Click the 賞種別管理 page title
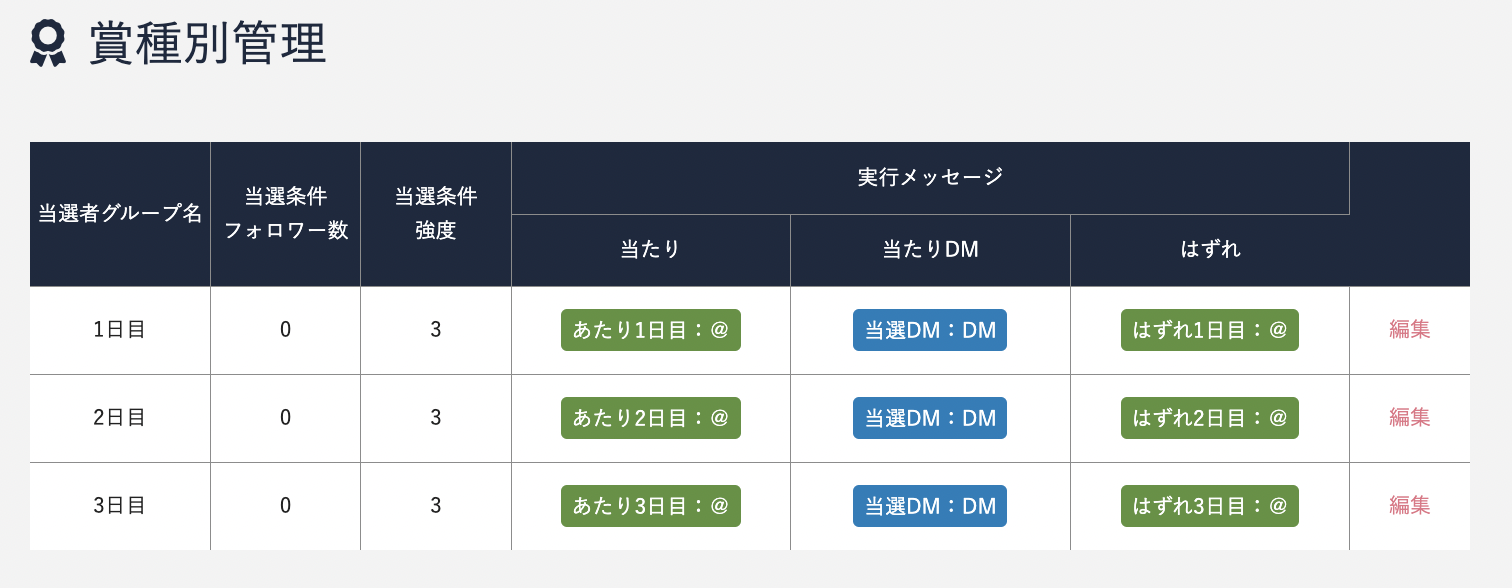Screen dimensions: 1512x588 pyautogui.click(x=208, y=44)
